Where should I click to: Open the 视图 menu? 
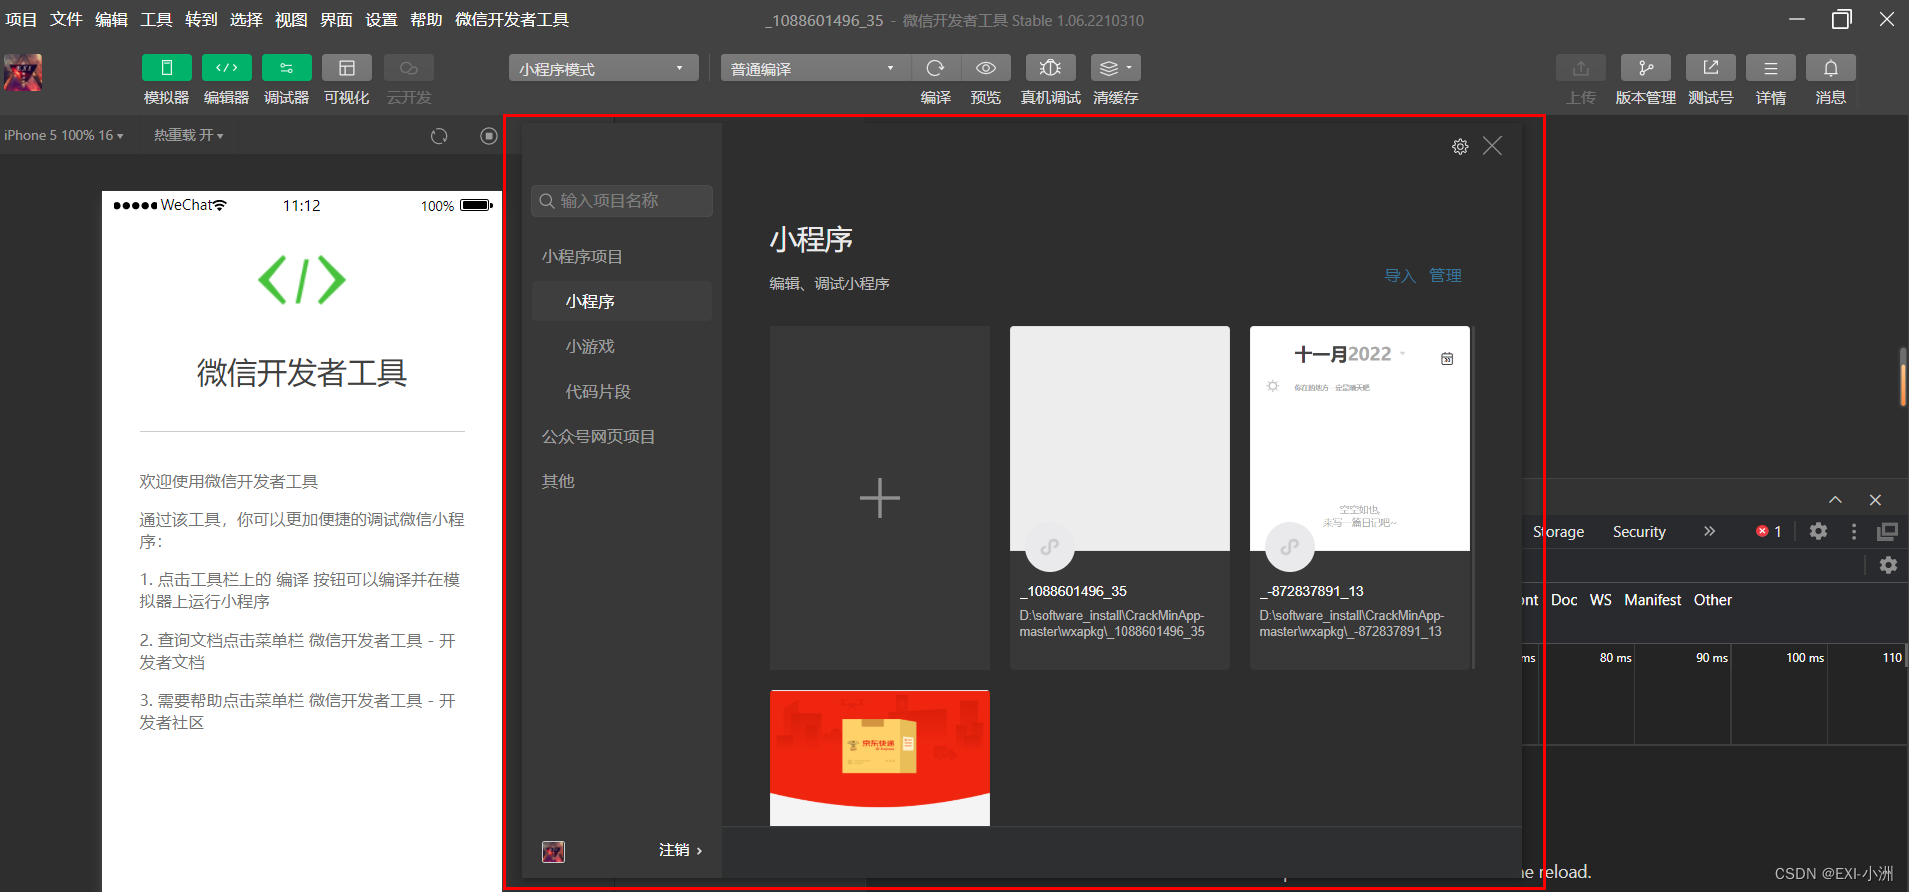coord(291,20)
